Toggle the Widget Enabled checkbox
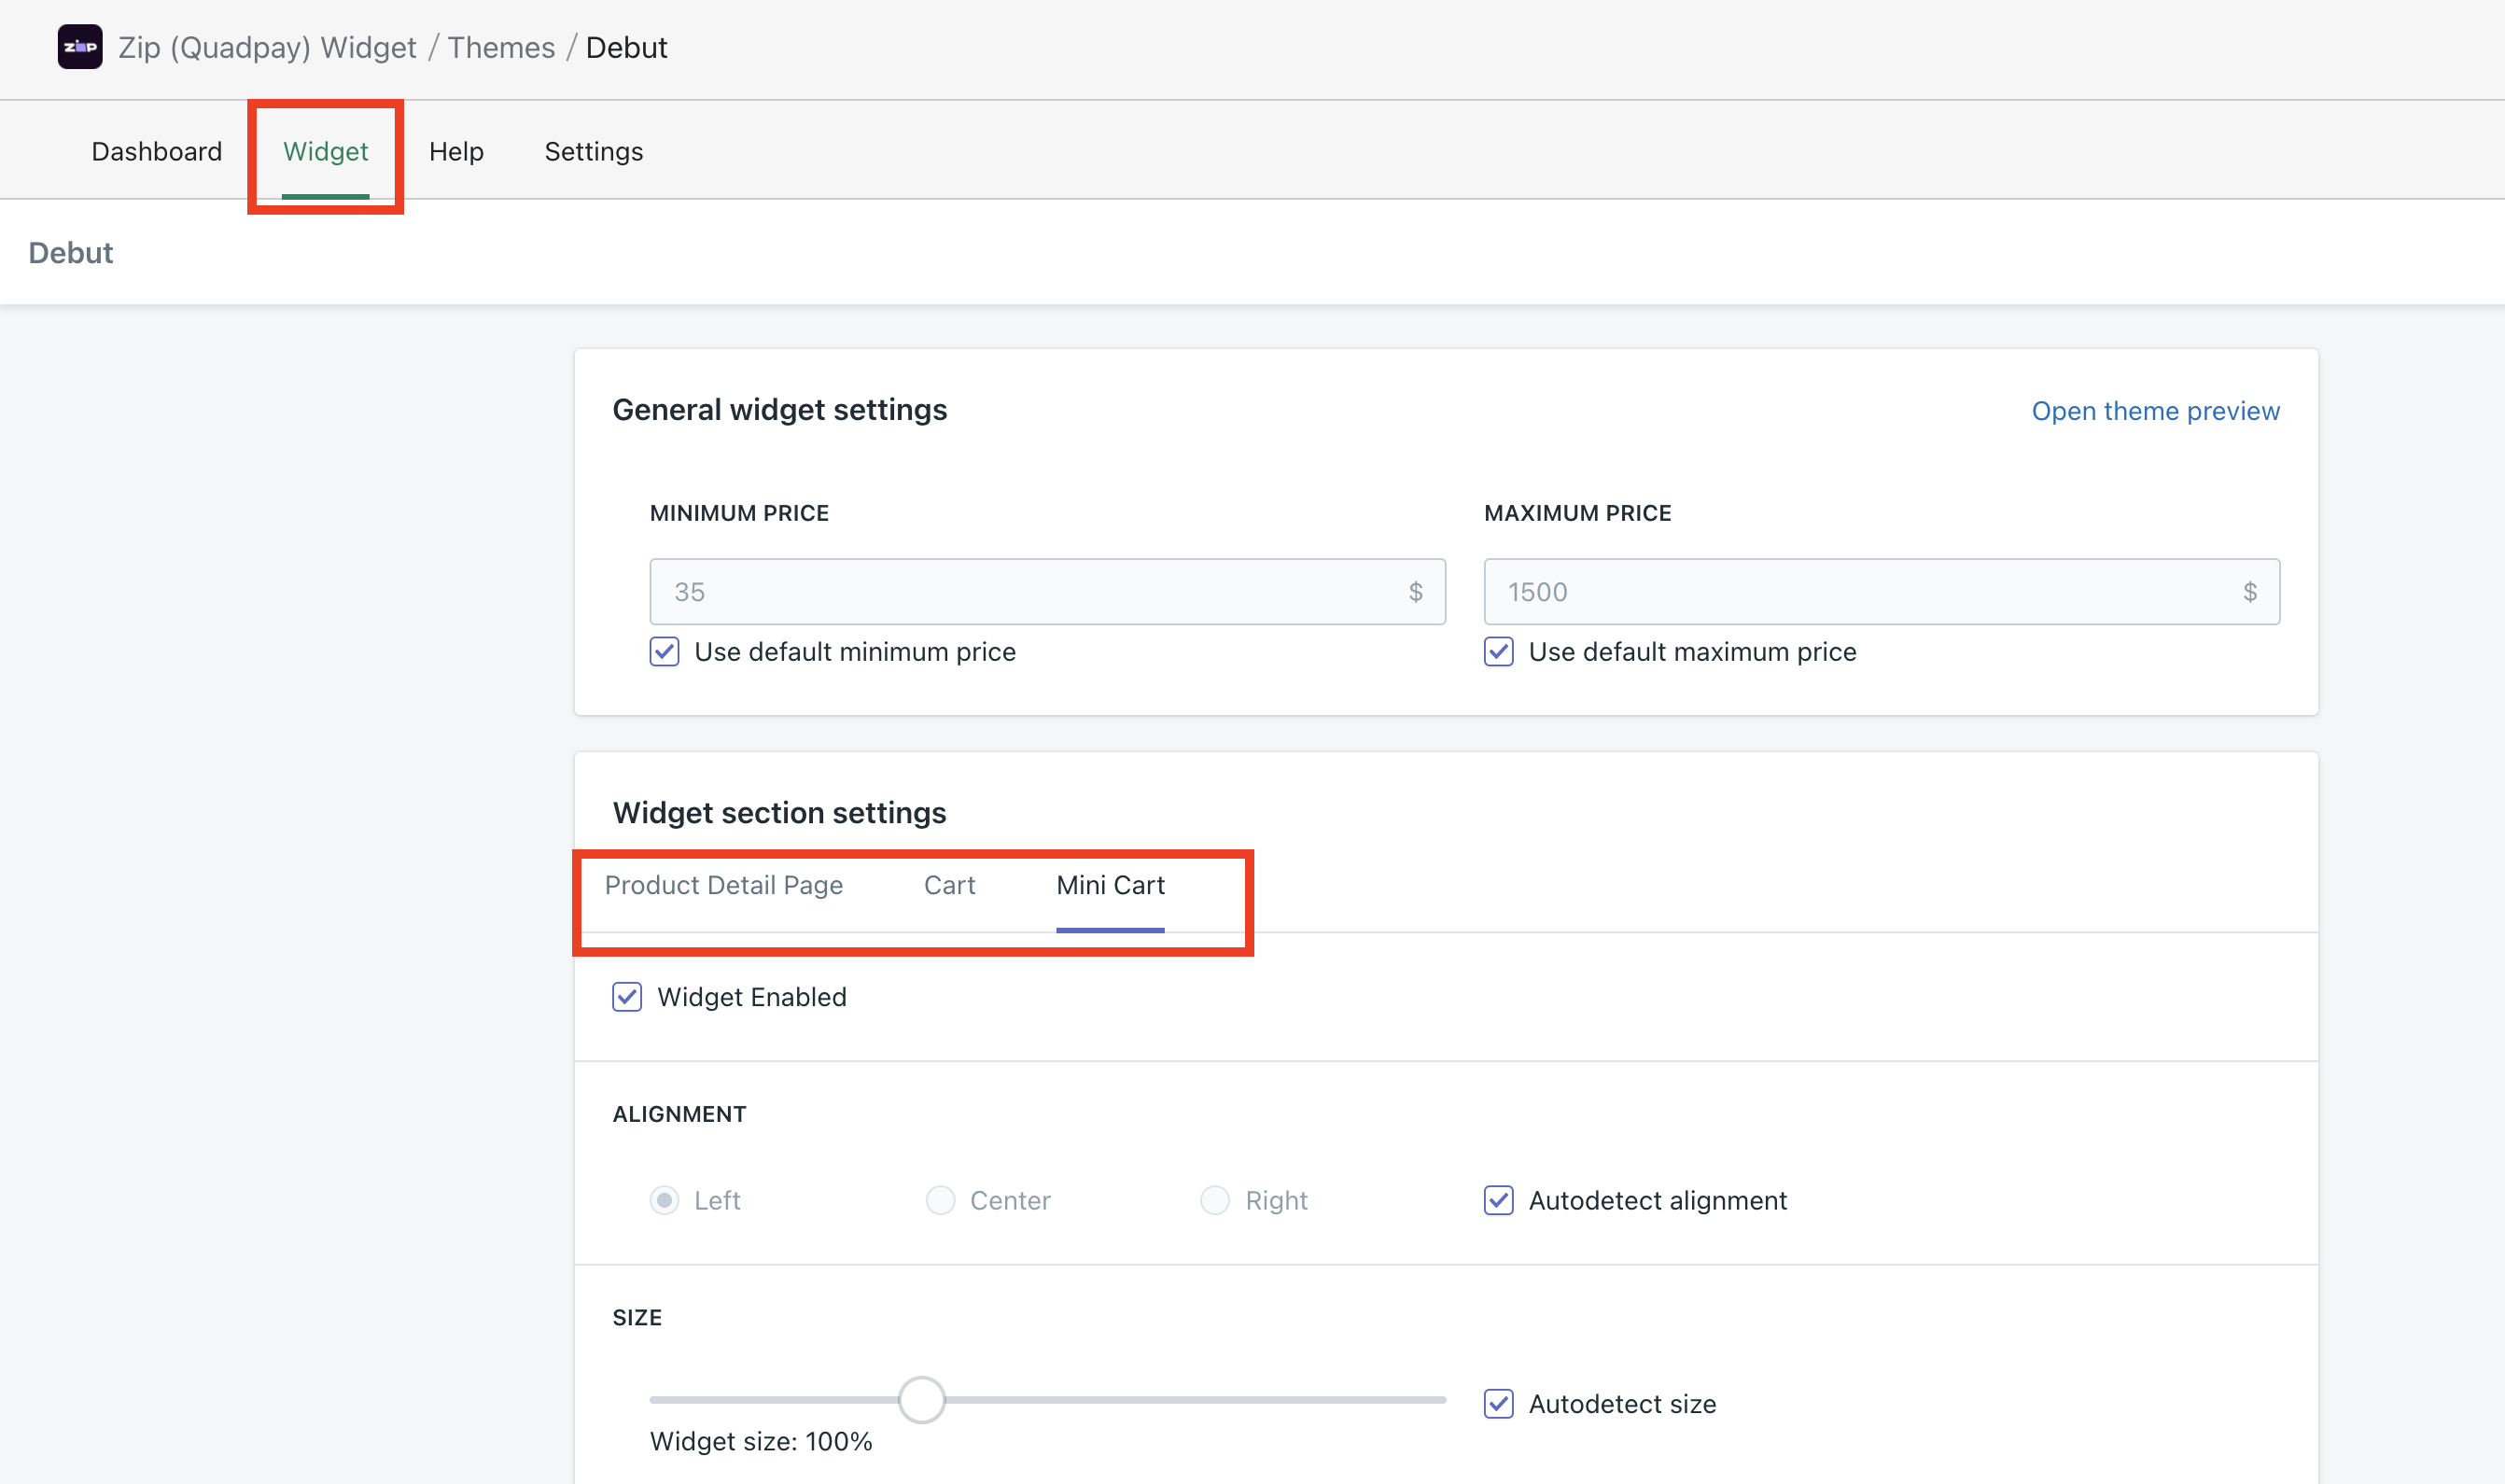2505x1484 pixels. (x=627, y=997)
